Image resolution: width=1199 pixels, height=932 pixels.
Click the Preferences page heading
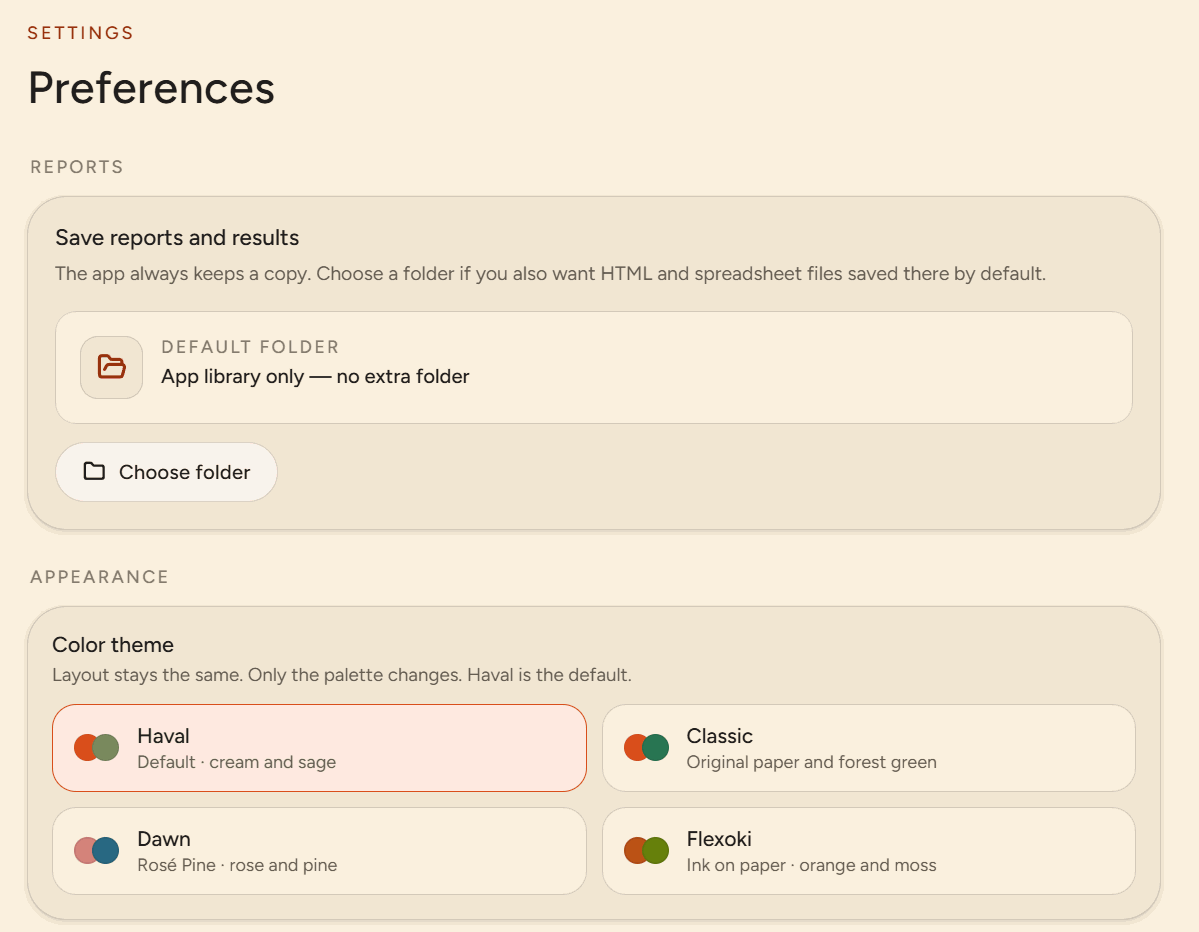151,88
